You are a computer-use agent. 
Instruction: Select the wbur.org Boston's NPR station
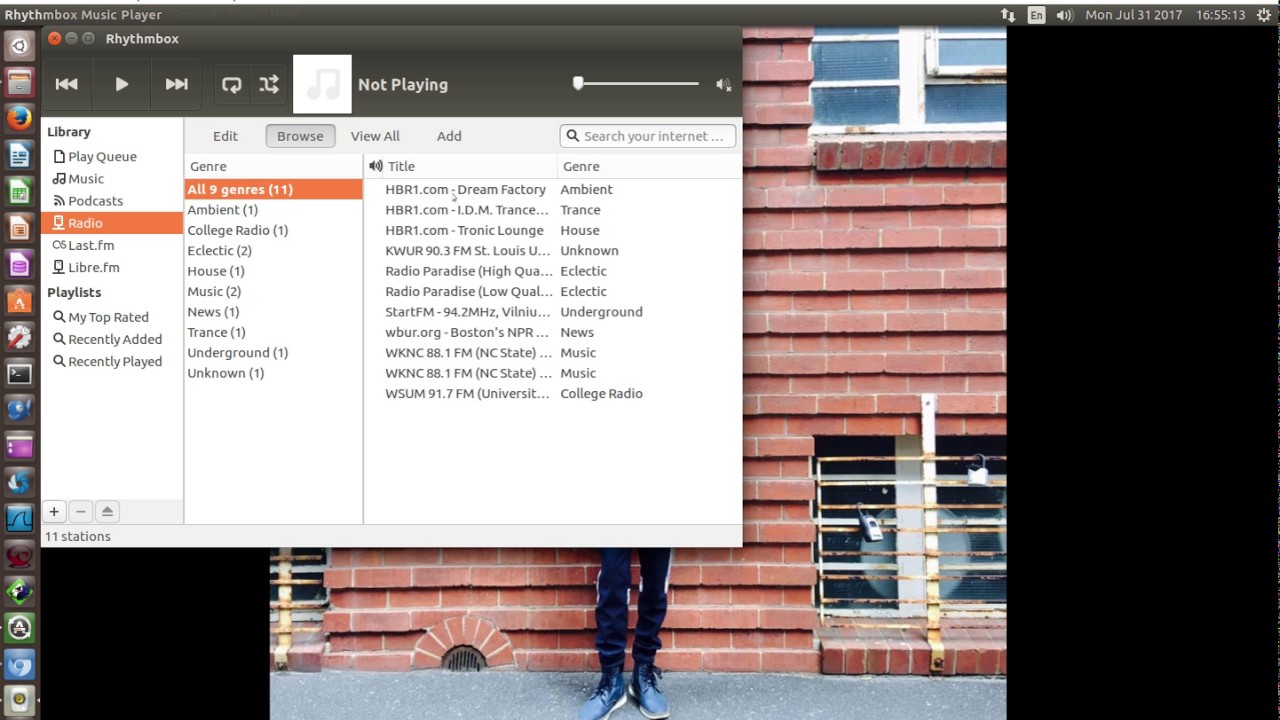554,332
